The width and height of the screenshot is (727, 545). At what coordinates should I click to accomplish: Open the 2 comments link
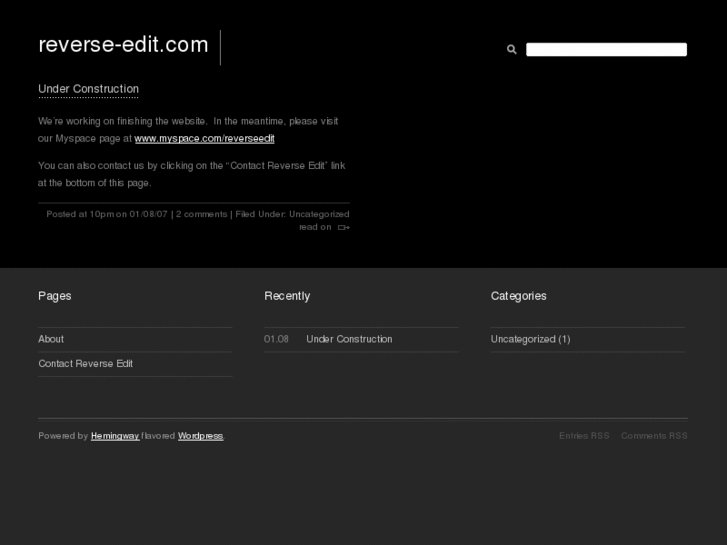click(202, 214)
